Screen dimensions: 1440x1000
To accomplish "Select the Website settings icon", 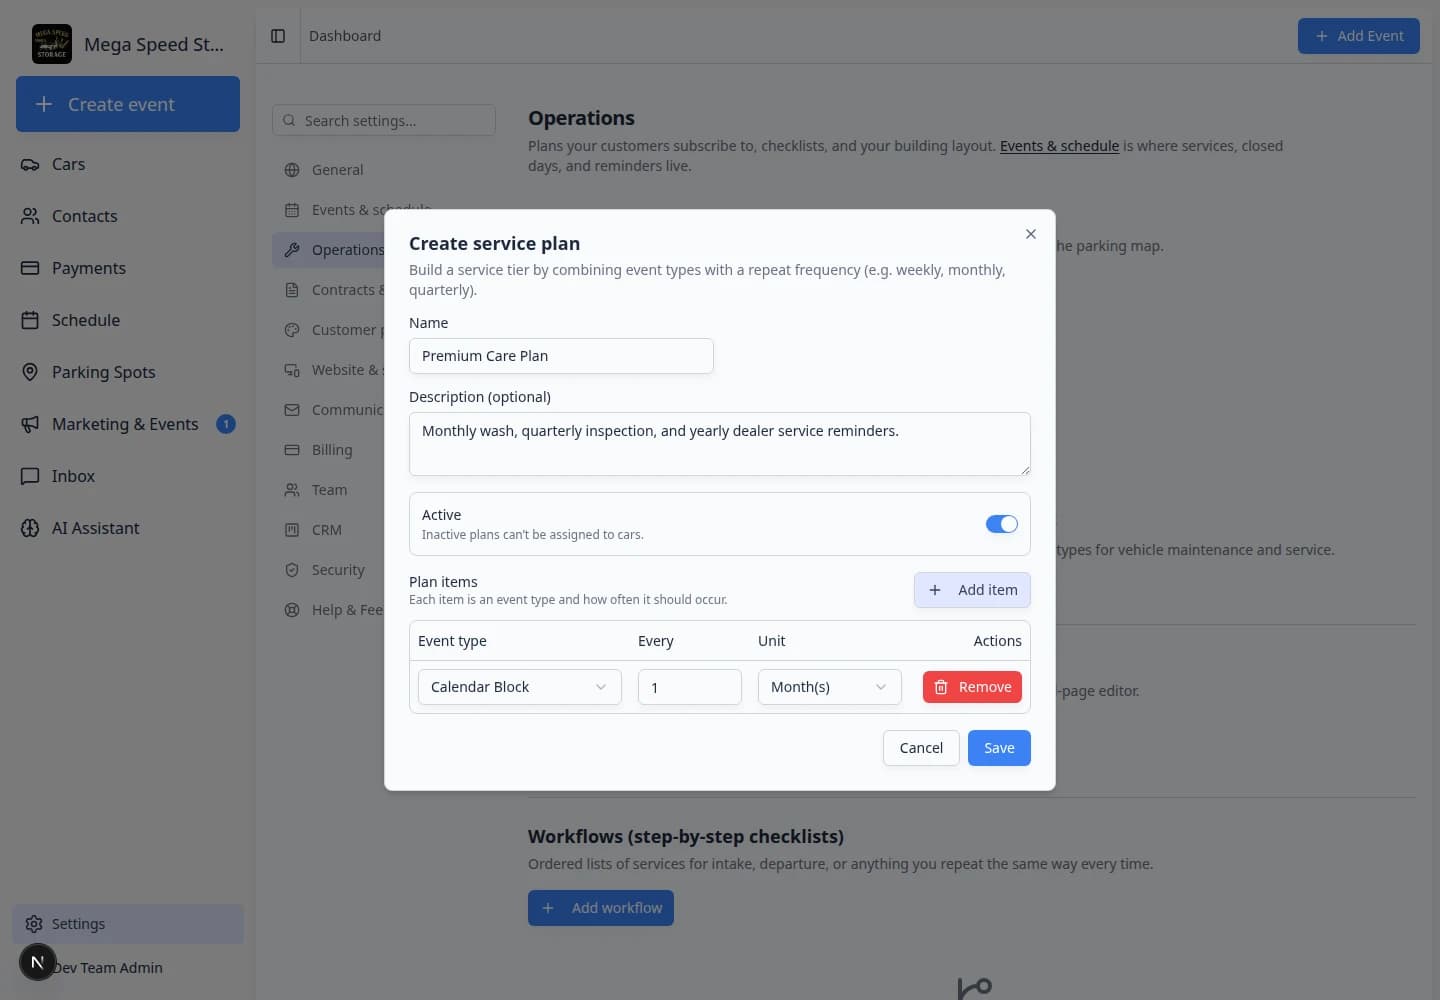I will point(292,370).
